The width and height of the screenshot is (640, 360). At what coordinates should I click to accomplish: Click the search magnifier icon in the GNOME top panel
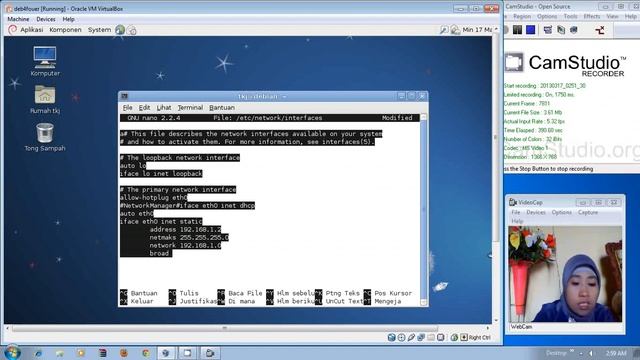[444, 29]
